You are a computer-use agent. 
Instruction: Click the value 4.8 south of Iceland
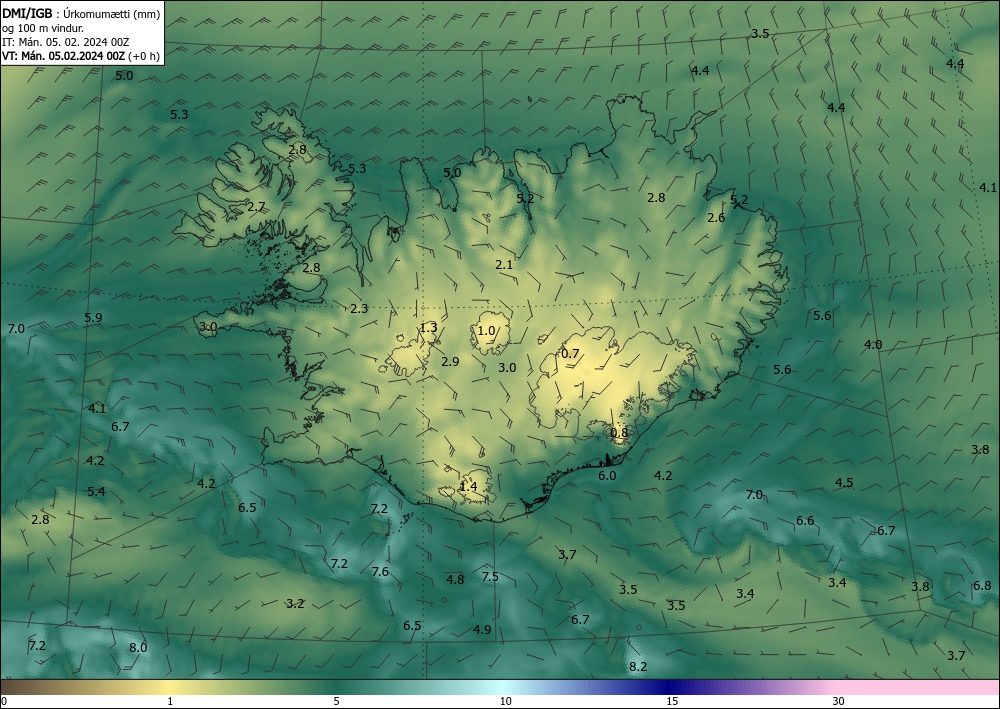(455, 580)
